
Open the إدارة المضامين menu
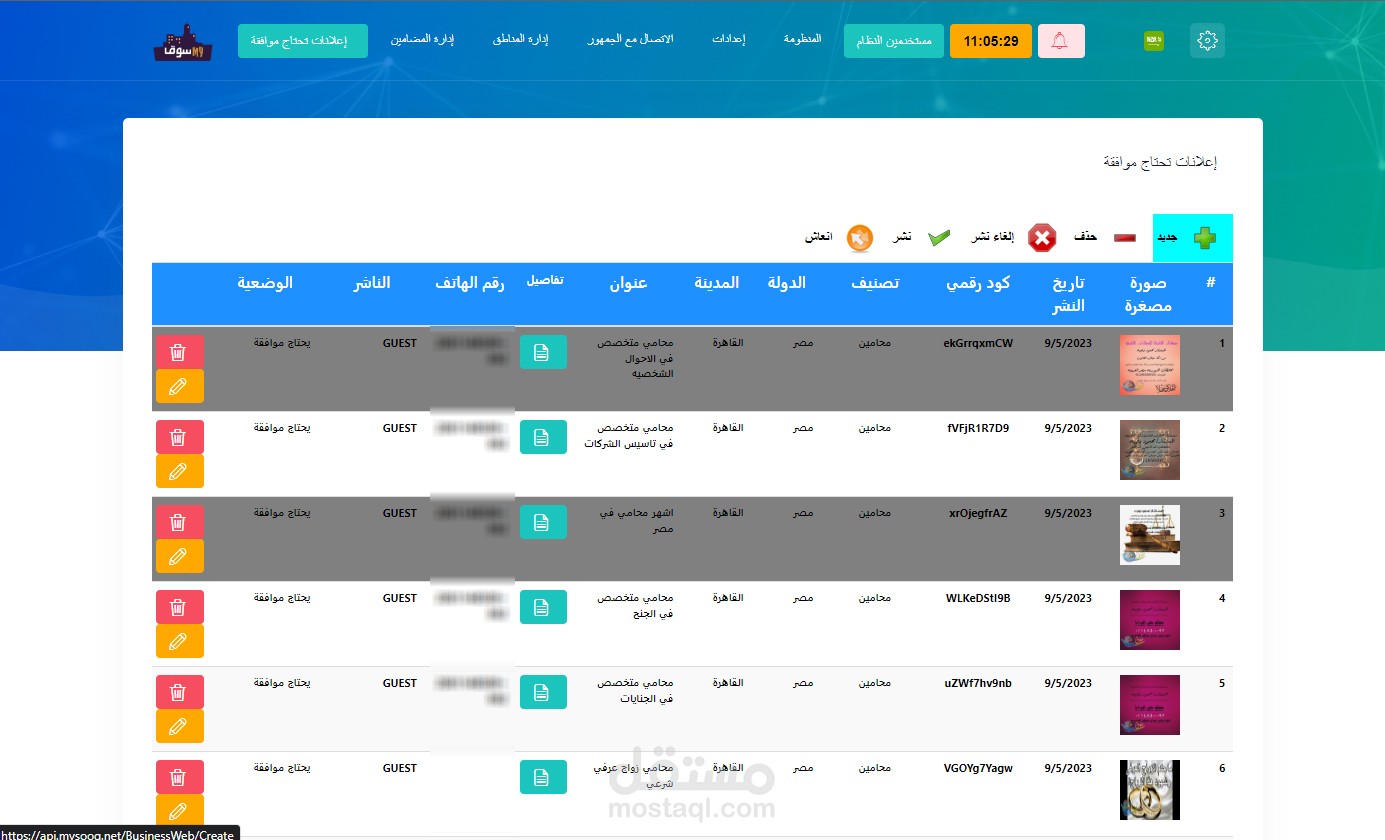click(422, 39)
